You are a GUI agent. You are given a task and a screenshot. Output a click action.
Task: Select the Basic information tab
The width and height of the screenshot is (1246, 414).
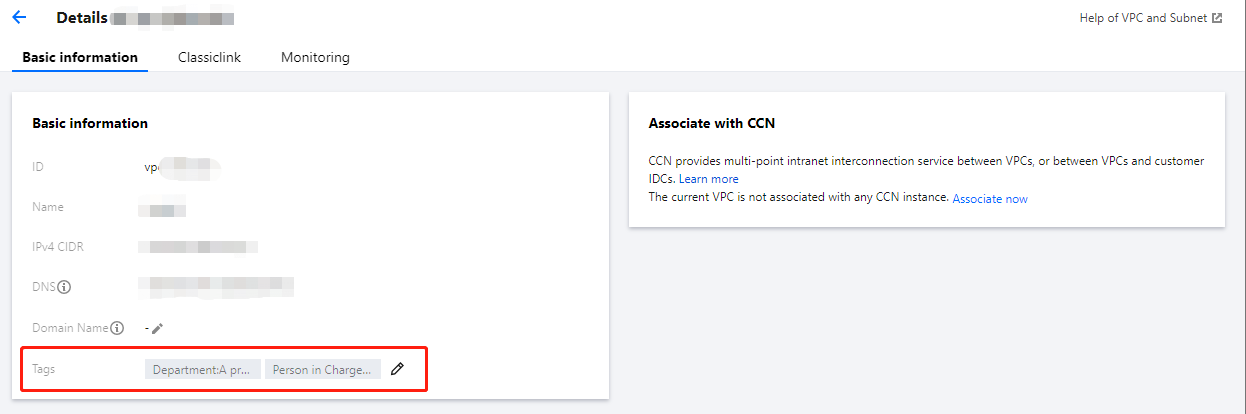80,57
